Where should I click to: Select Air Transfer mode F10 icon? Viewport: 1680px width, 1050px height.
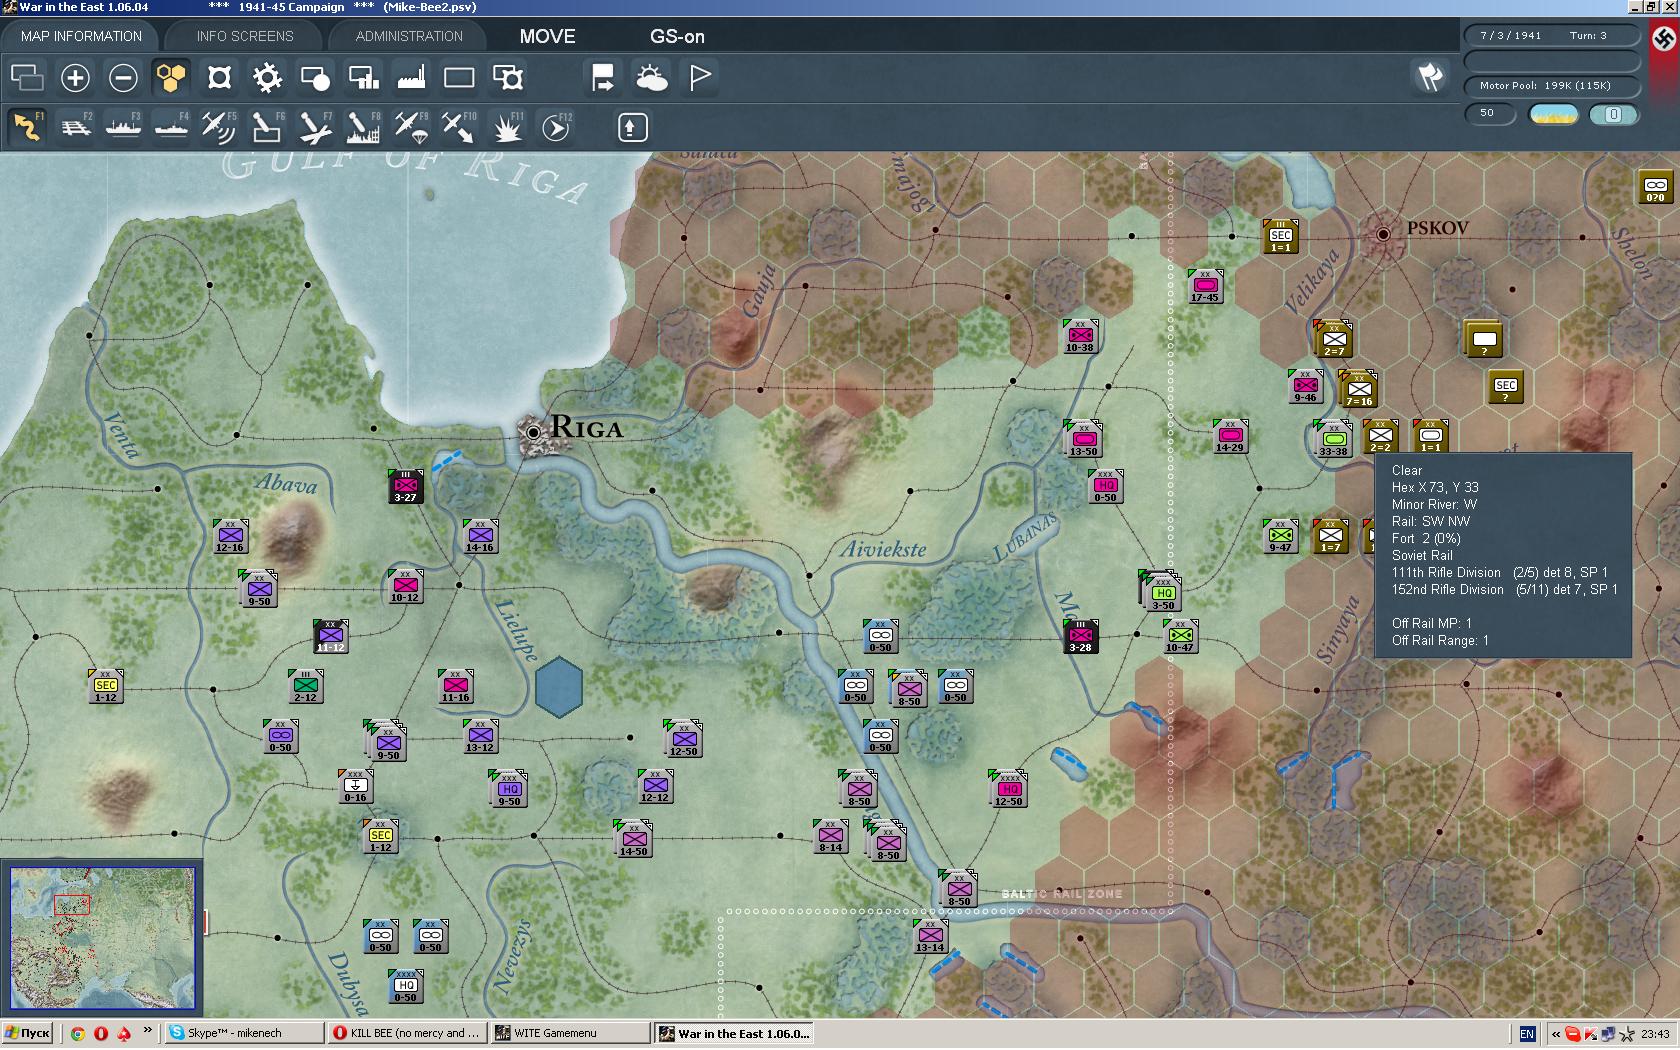pyautogui.click(x=459, y=127)
